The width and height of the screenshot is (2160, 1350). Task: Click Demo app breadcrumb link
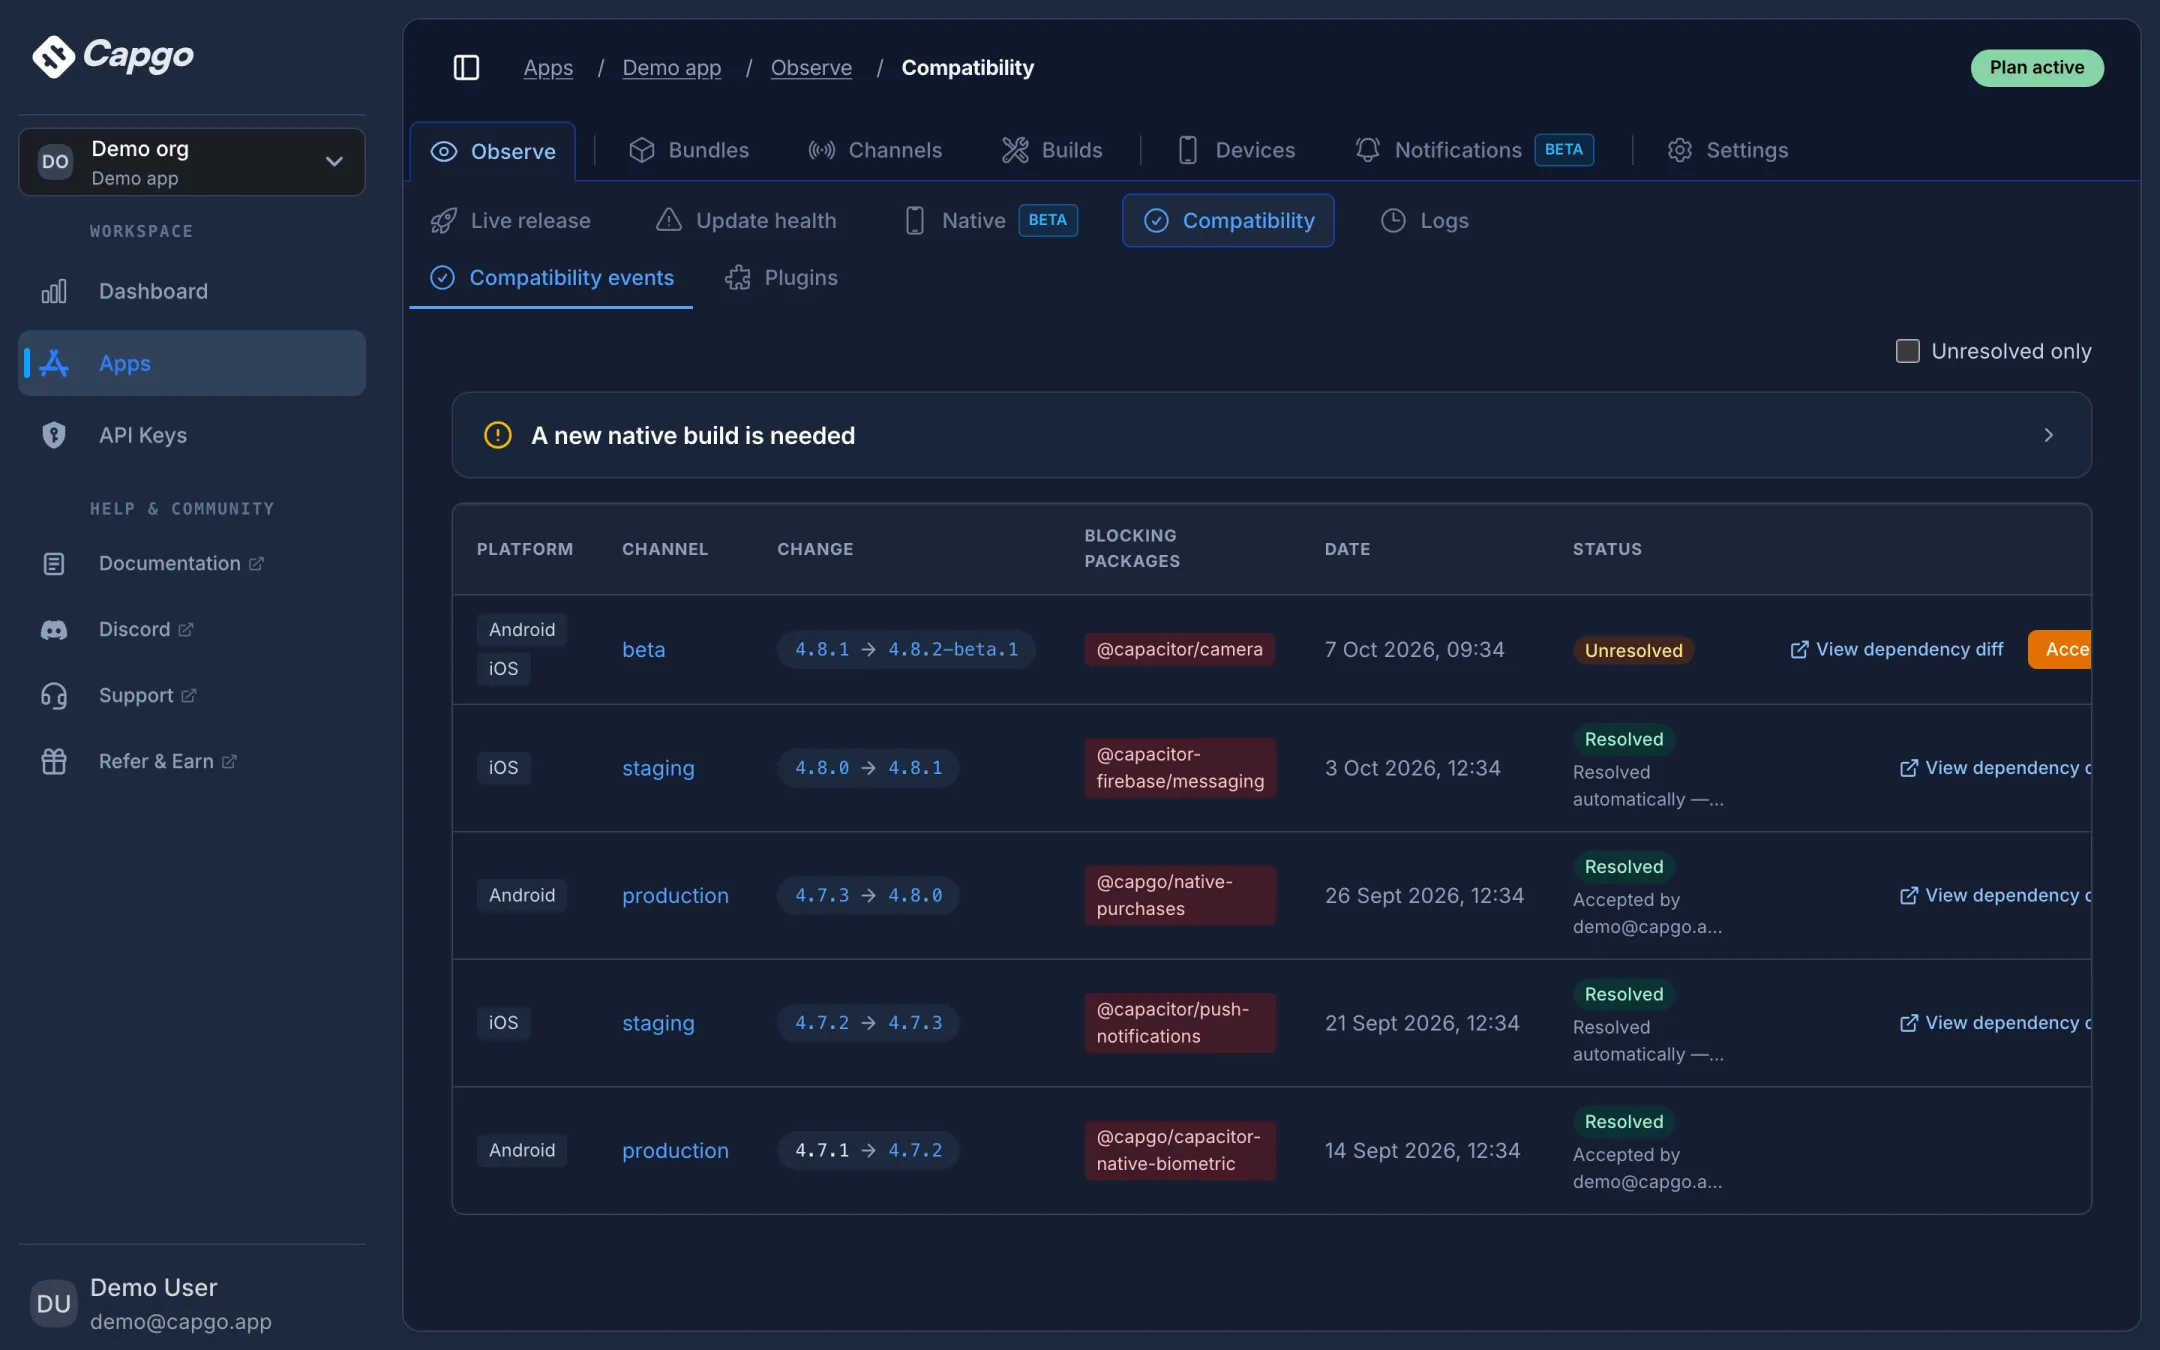(672, 67)
